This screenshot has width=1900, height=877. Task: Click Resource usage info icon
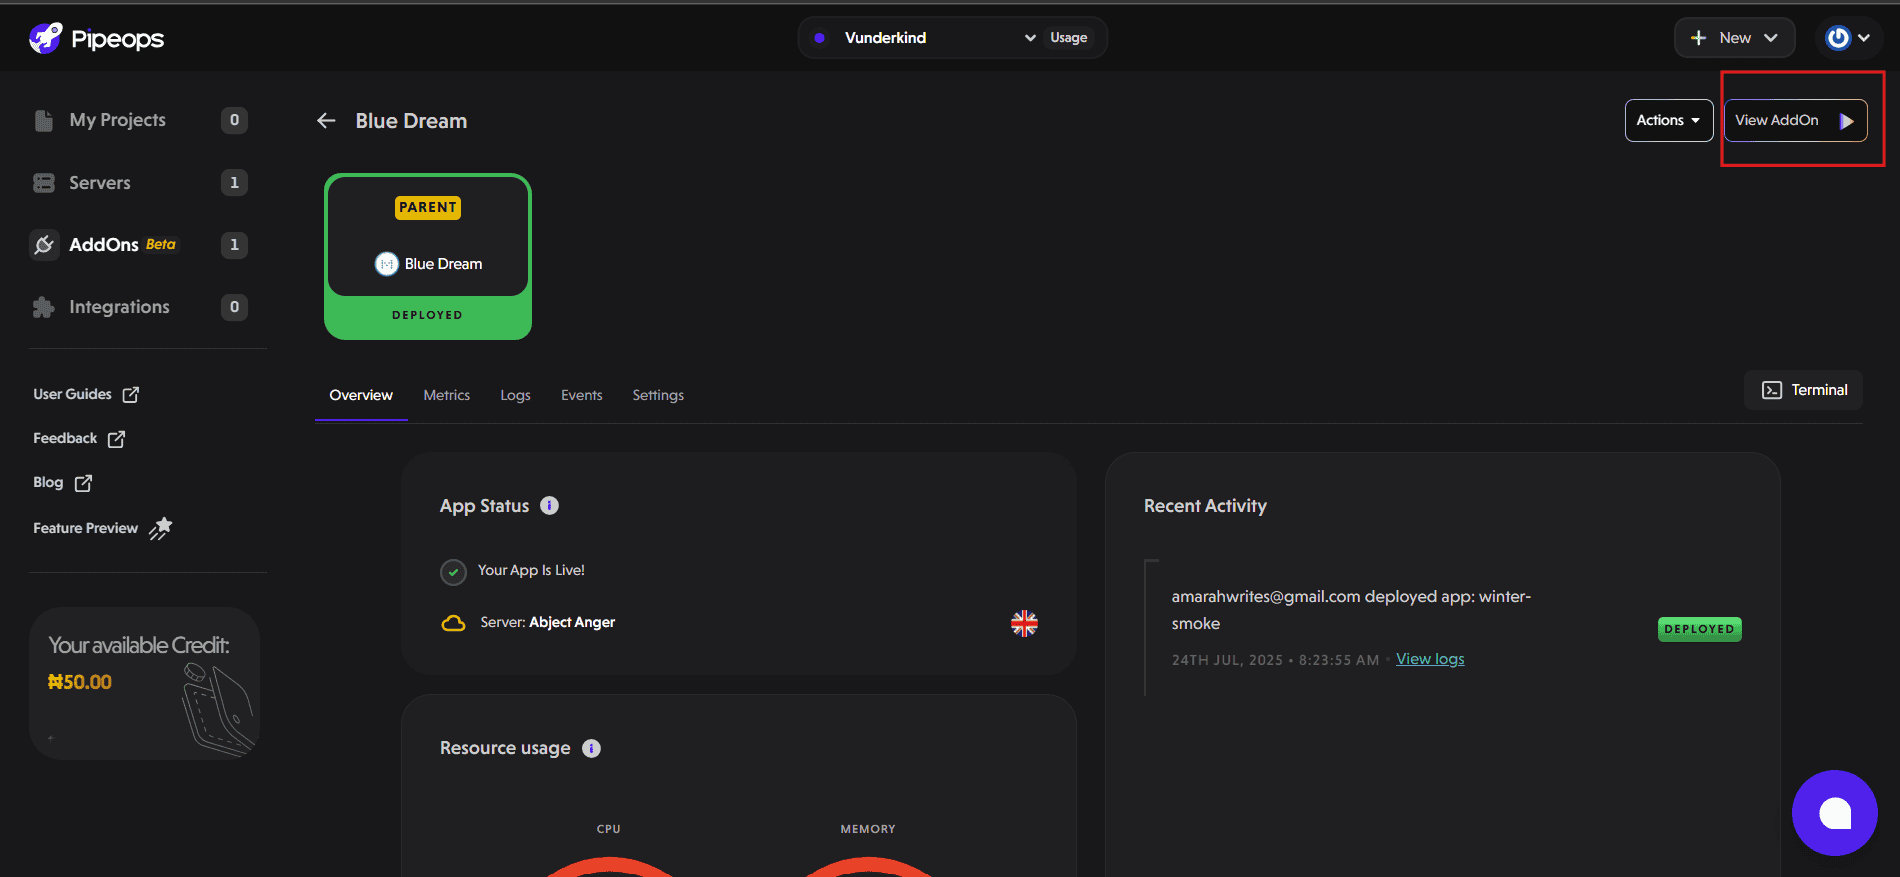[x=591, y=748]
